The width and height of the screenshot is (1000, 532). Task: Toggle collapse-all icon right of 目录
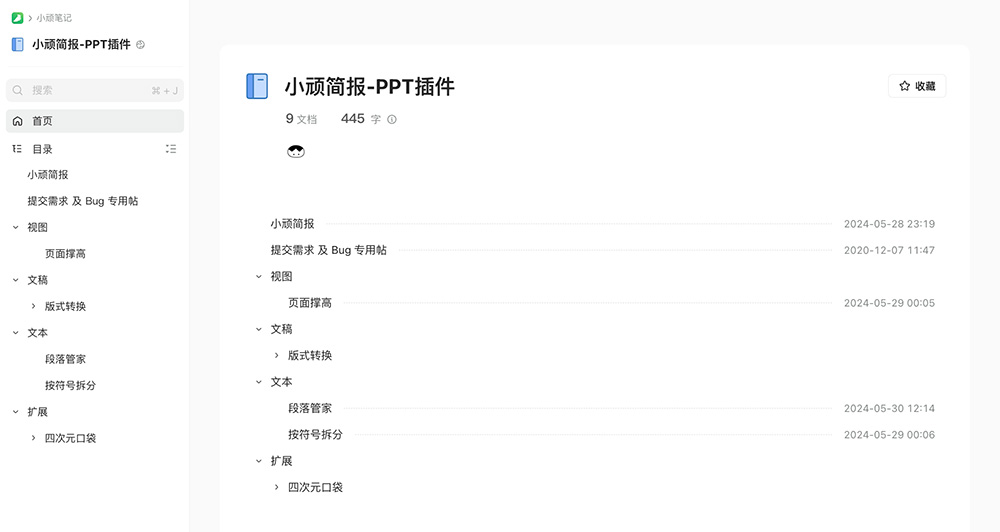coord(171,149)
